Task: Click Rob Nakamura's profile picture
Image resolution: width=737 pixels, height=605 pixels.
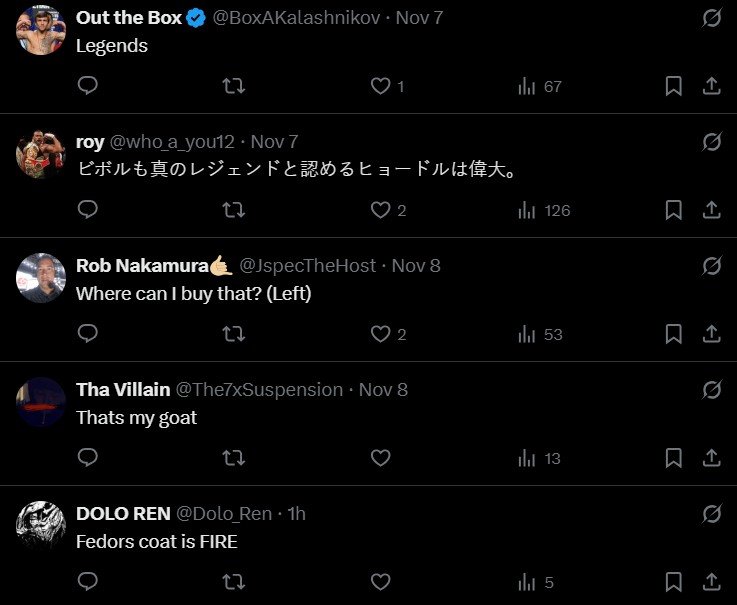Action: pos(41,277)
